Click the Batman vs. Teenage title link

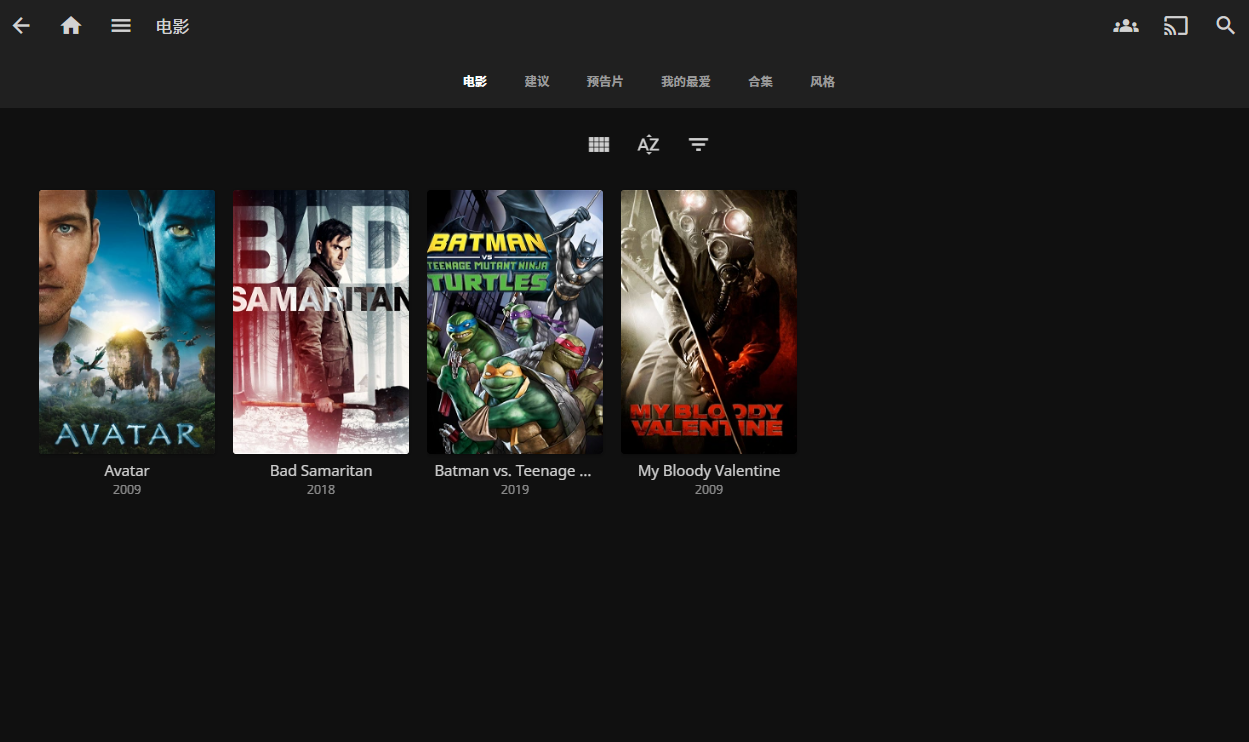(x=513, y=471)
